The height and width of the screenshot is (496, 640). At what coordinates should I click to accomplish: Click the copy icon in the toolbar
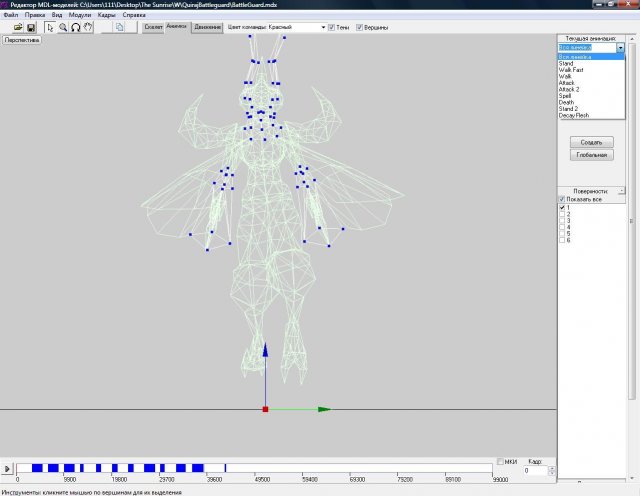click(120, 27)
